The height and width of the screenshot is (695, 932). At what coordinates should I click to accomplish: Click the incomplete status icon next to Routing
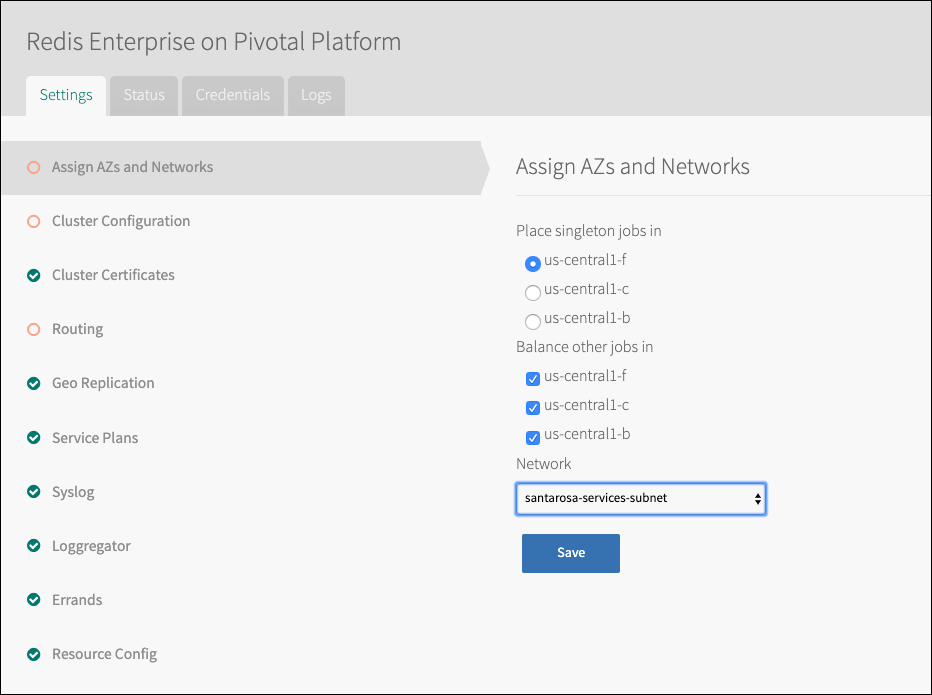[34, 329]
